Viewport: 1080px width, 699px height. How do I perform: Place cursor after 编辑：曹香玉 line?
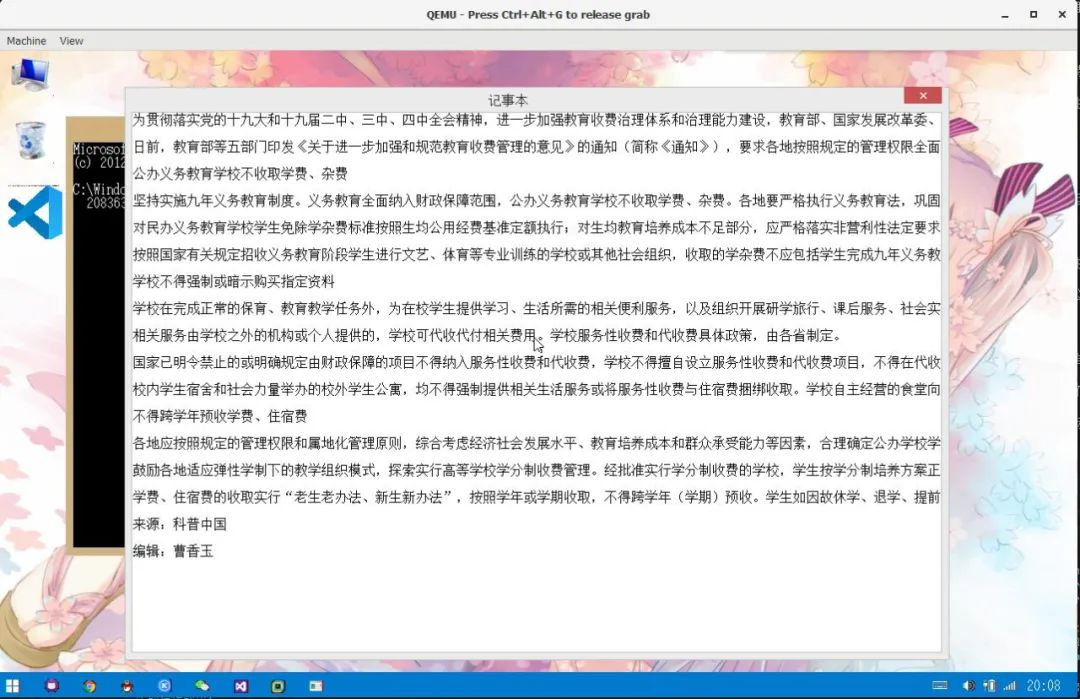pyautogui.click(x=215, y=551)
